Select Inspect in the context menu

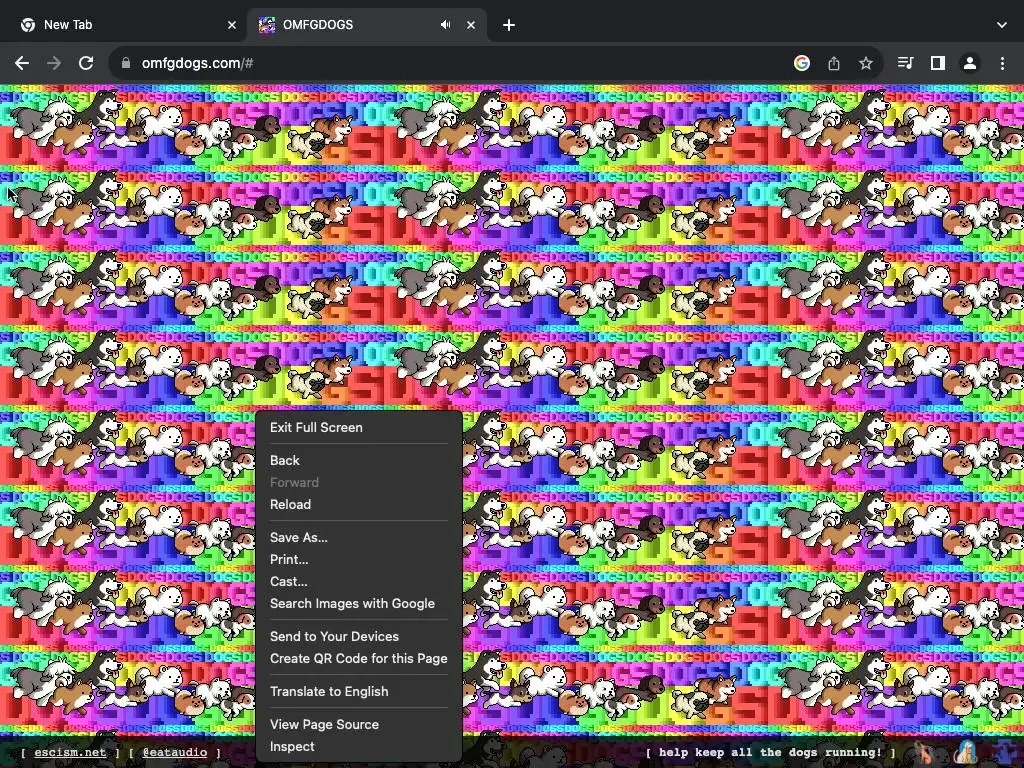359,746
